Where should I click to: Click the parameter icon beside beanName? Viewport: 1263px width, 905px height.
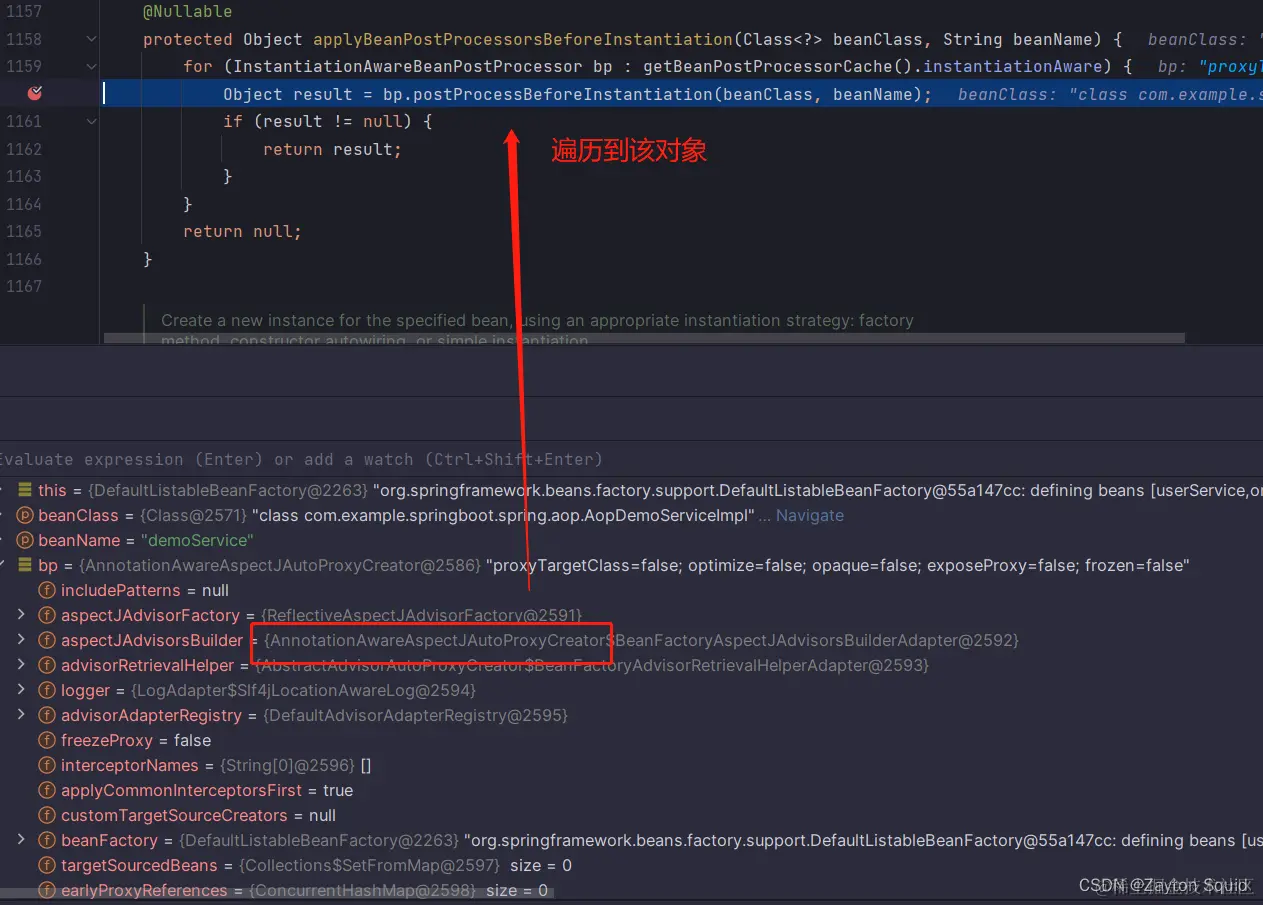25,540
